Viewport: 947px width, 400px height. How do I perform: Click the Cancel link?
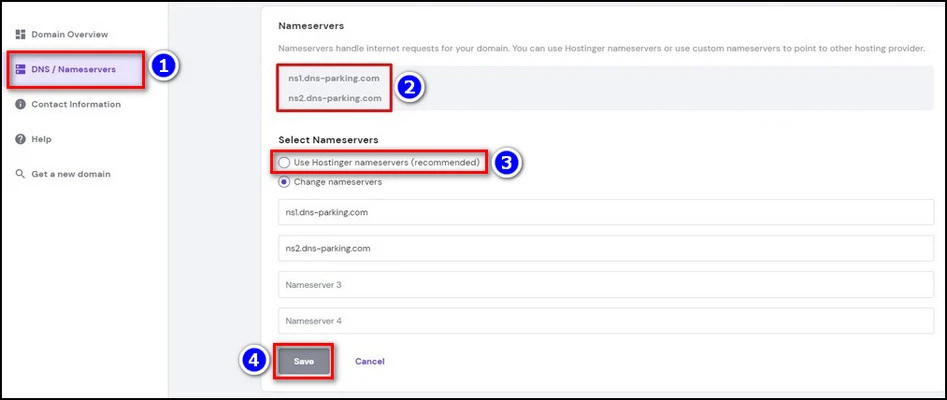pyautogui.click(x=370, y=361)
